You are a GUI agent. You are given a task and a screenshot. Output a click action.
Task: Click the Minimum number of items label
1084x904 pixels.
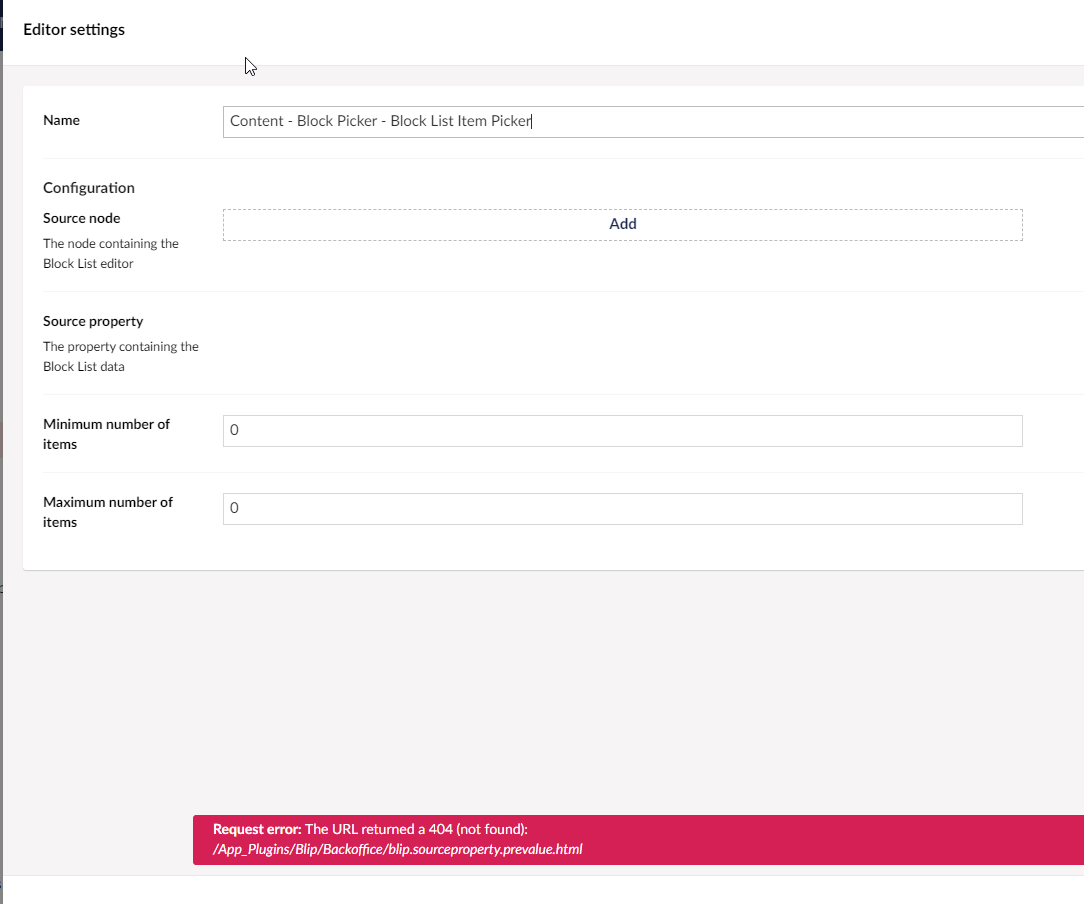click(106, 433)
